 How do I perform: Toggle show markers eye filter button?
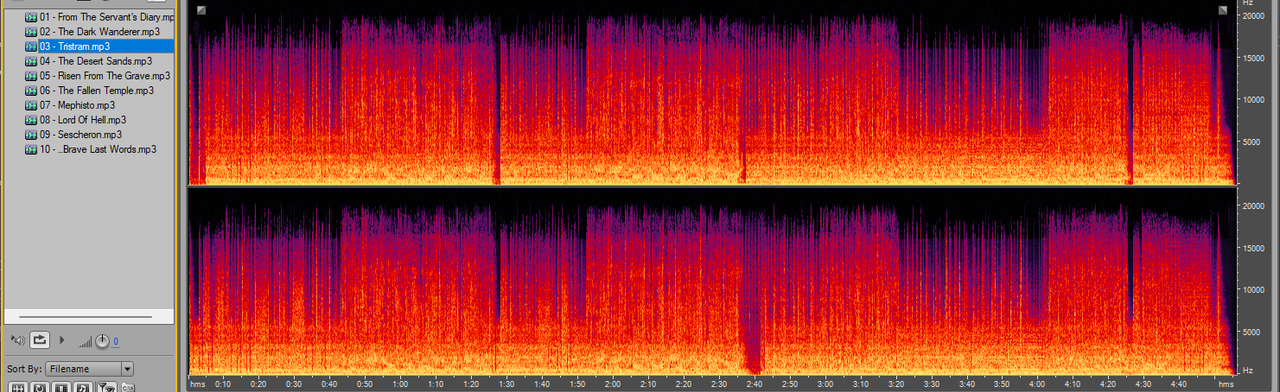(107, 387)
